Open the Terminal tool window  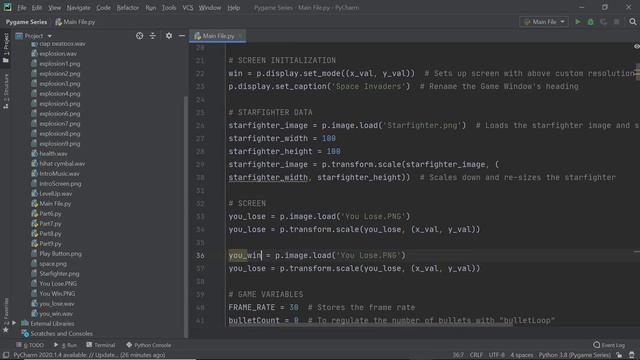coord(101,345)
